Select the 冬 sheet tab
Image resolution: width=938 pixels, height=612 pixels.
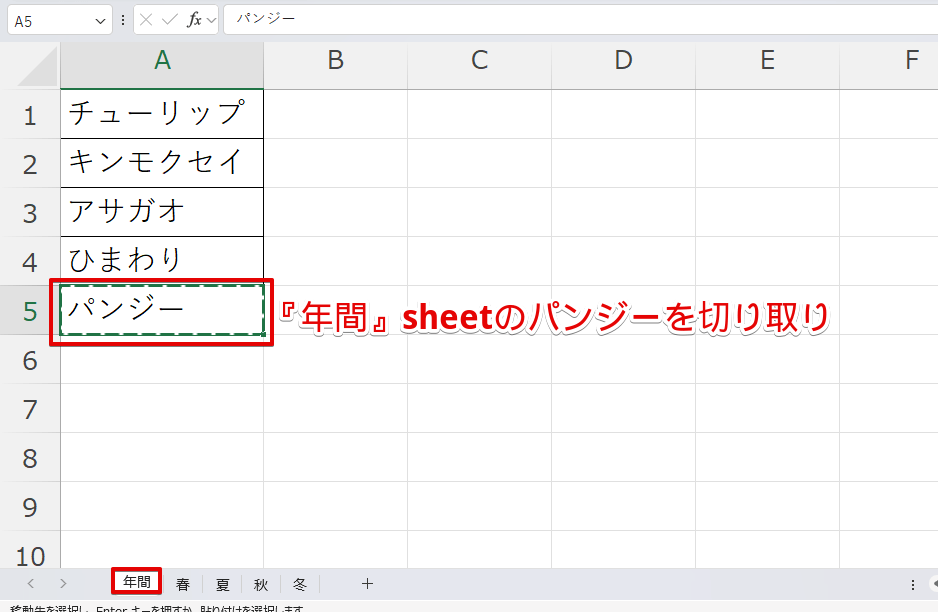(300, 585)
